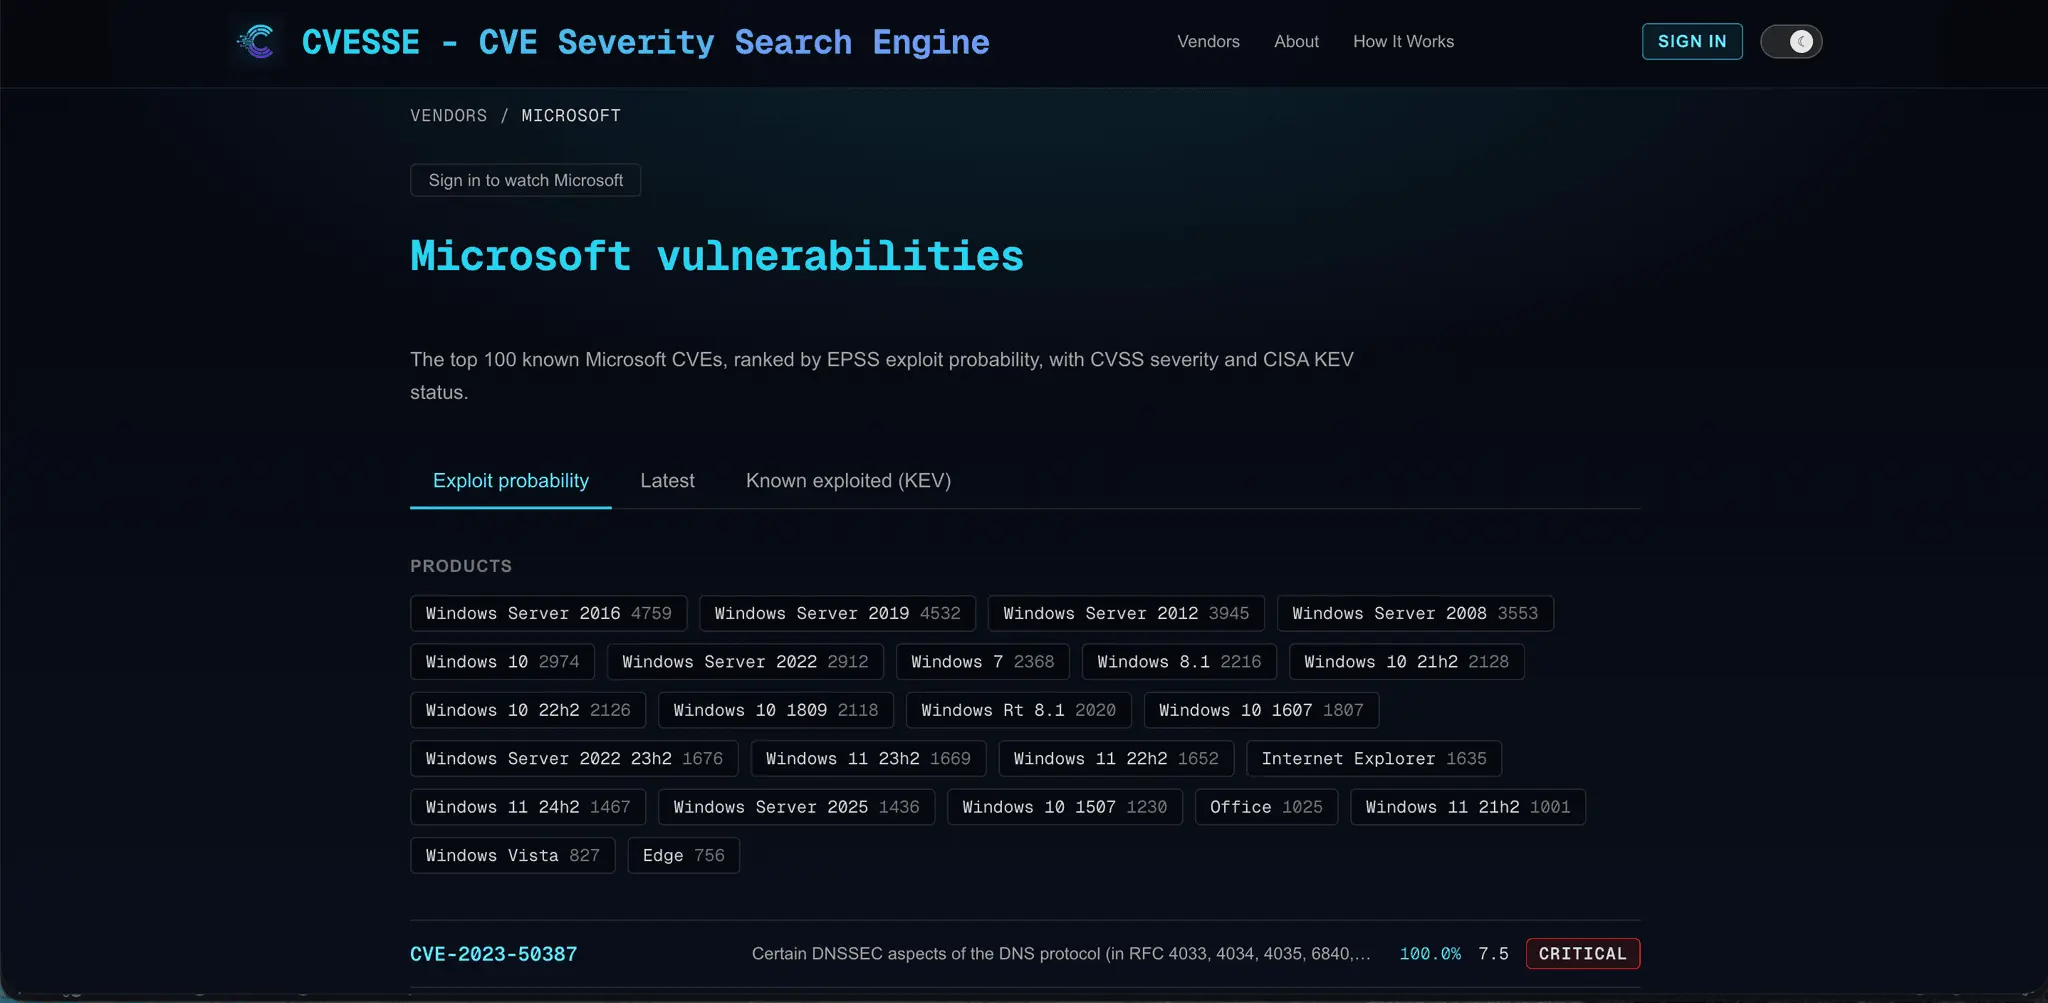Click the MICROSOFT breadcrumb
Image resolution: width=2048 pixels, height=1003 pixels.
(x=571, y=115)
